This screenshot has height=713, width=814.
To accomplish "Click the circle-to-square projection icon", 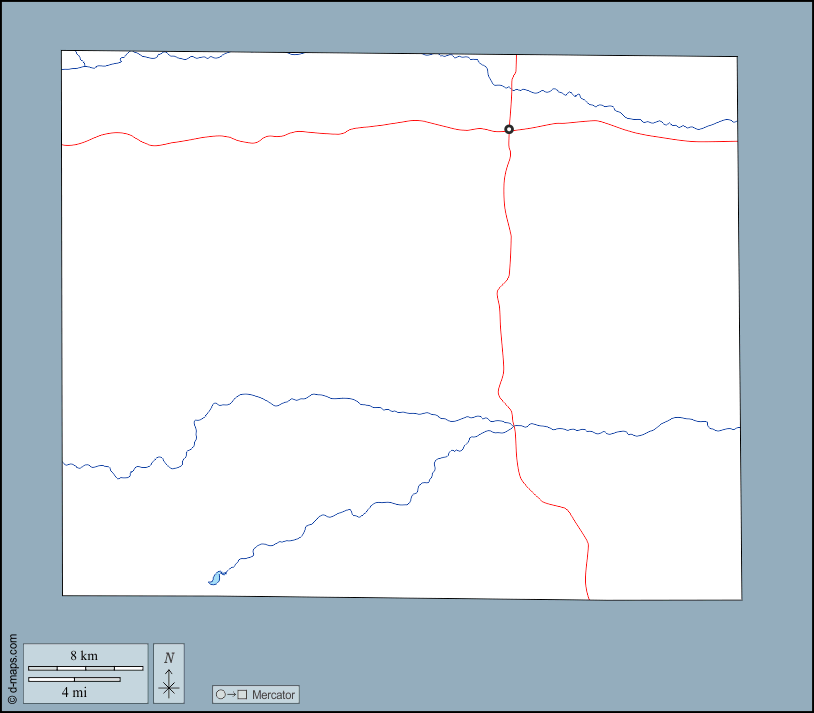I will coord(231,694).
